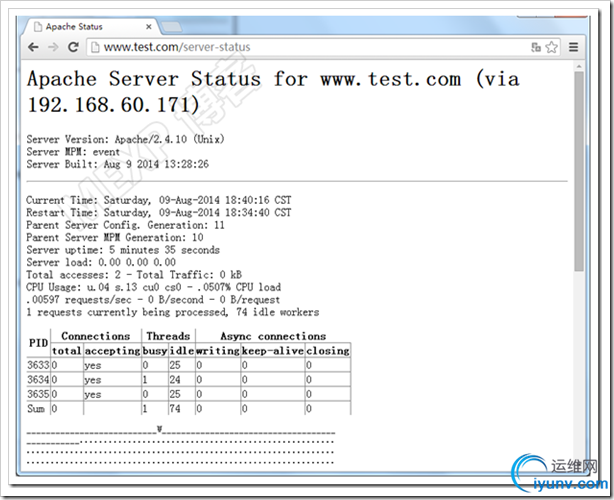614x500 pixels.
Task: Click the PID column header
Action: click(38, 343)
